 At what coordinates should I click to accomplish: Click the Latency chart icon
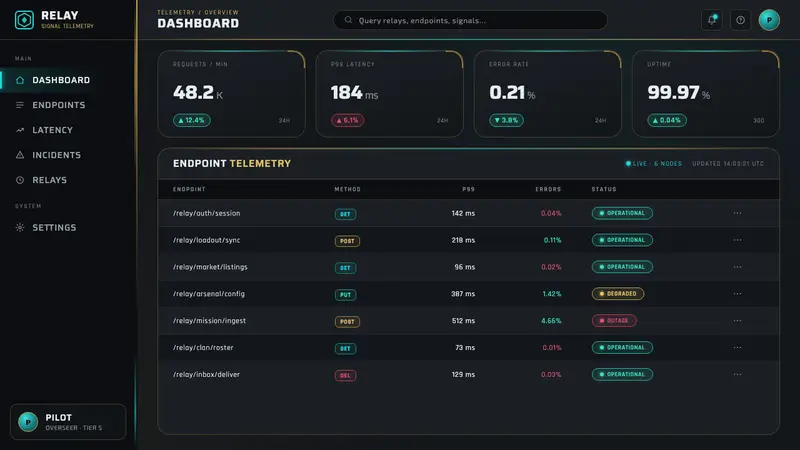(x=20, y=130)
